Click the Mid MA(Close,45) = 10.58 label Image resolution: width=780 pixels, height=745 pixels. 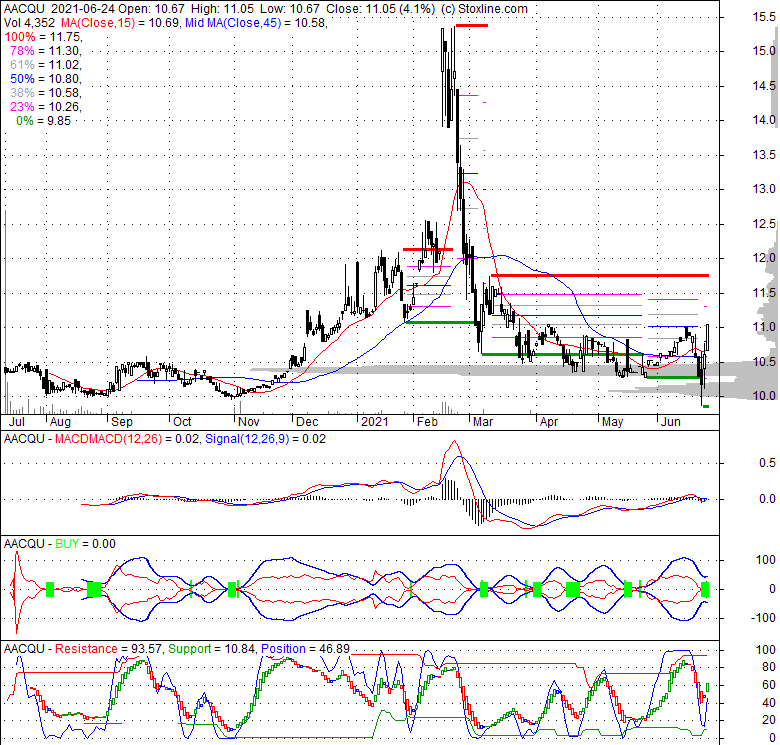pos(256,23)
